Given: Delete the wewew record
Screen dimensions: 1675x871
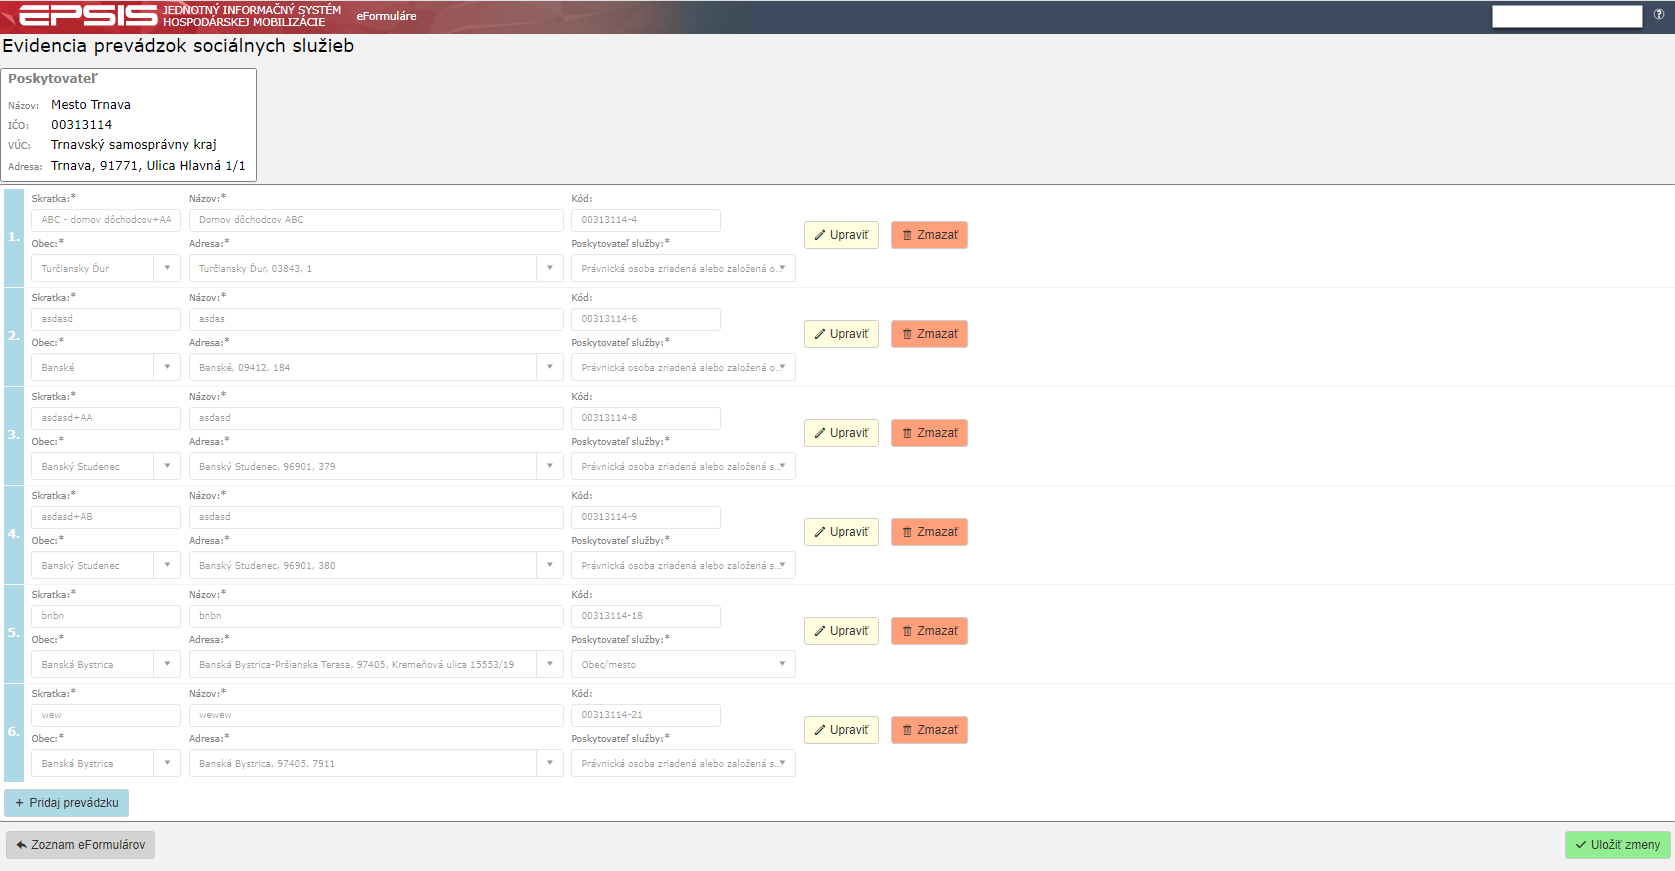Looking at the screenshot, I should point(929,730).
